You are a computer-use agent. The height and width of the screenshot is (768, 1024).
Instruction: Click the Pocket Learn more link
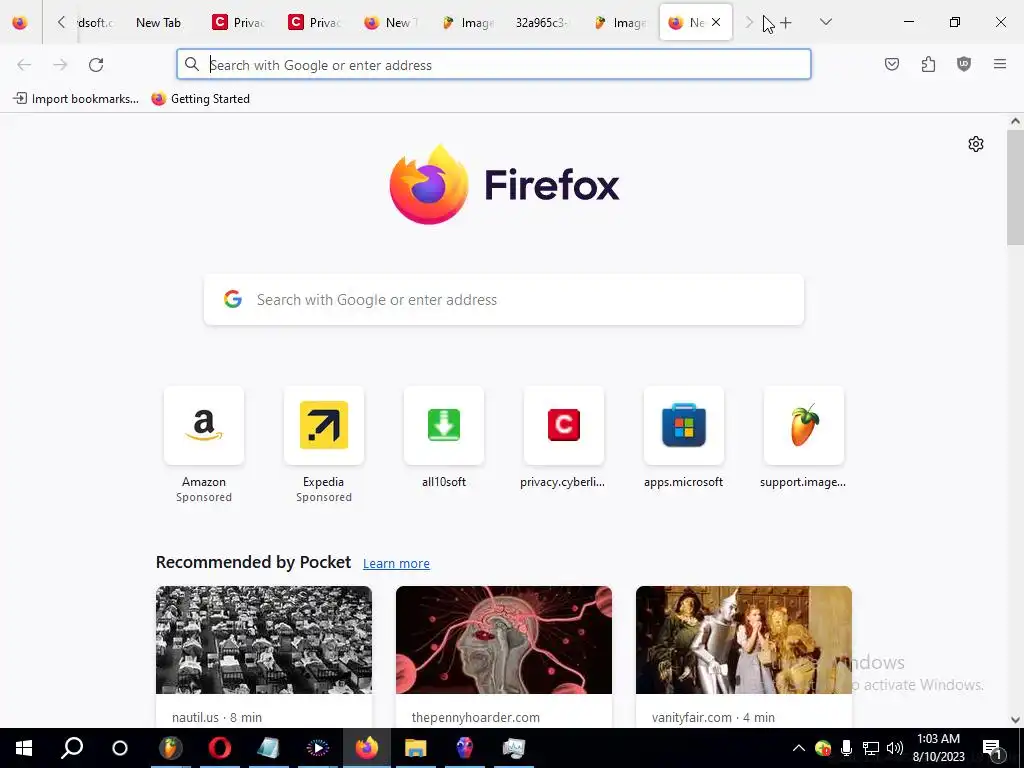[396, 563]
